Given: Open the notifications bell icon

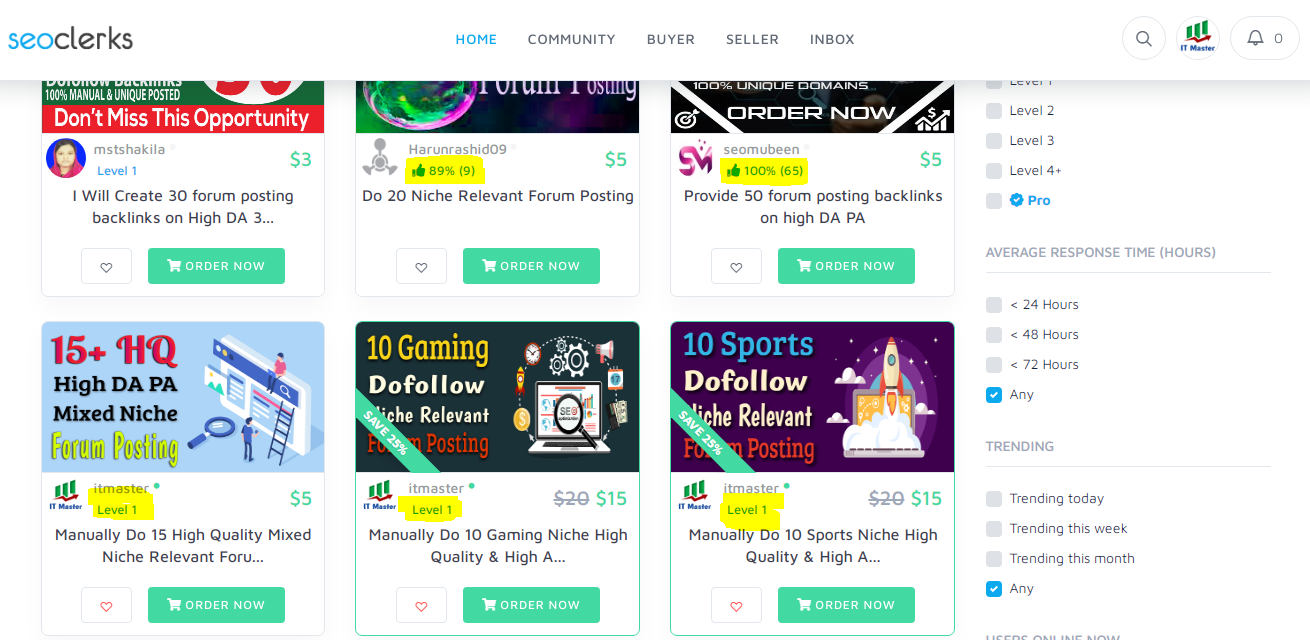Looking at the screenshot, I should [x=1255, y=39].
